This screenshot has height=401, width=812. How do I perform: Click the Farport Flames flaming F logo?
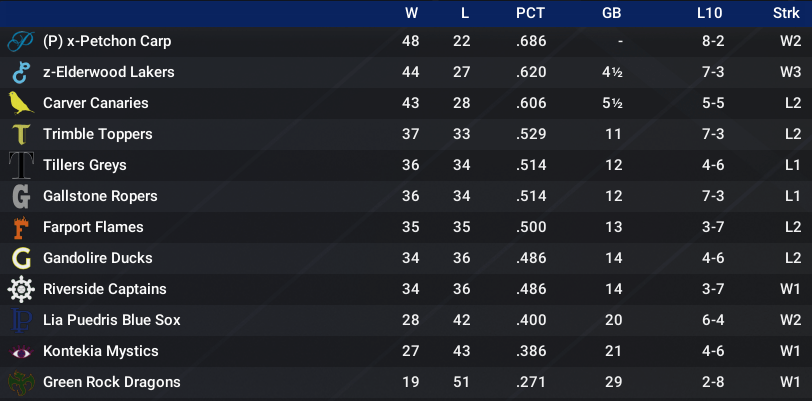pos(21,227)
